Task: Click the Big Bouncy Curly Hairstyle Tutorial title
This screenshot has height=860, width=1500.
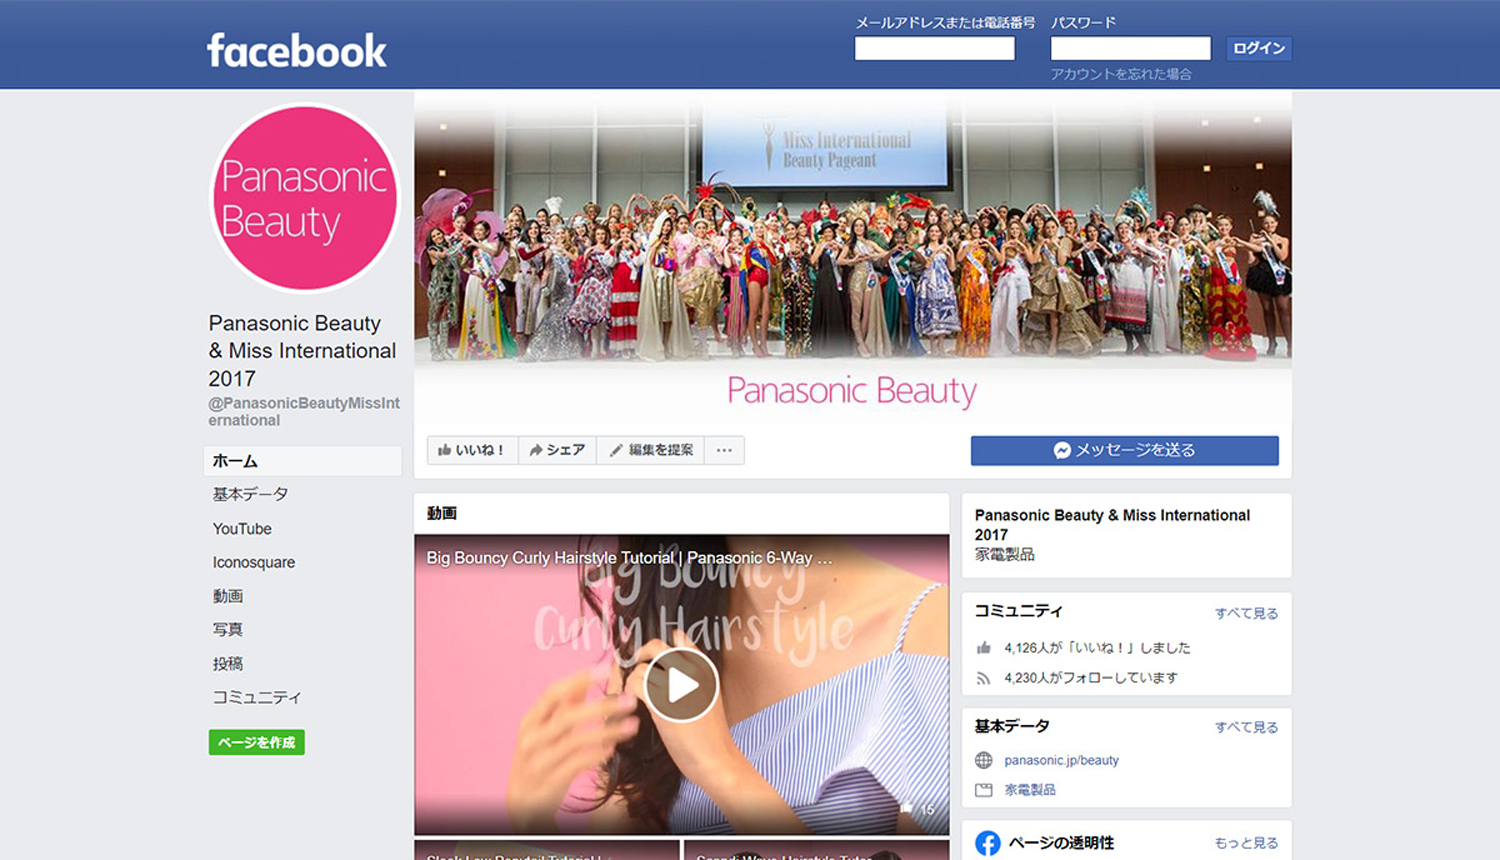Action: (629, 558)
